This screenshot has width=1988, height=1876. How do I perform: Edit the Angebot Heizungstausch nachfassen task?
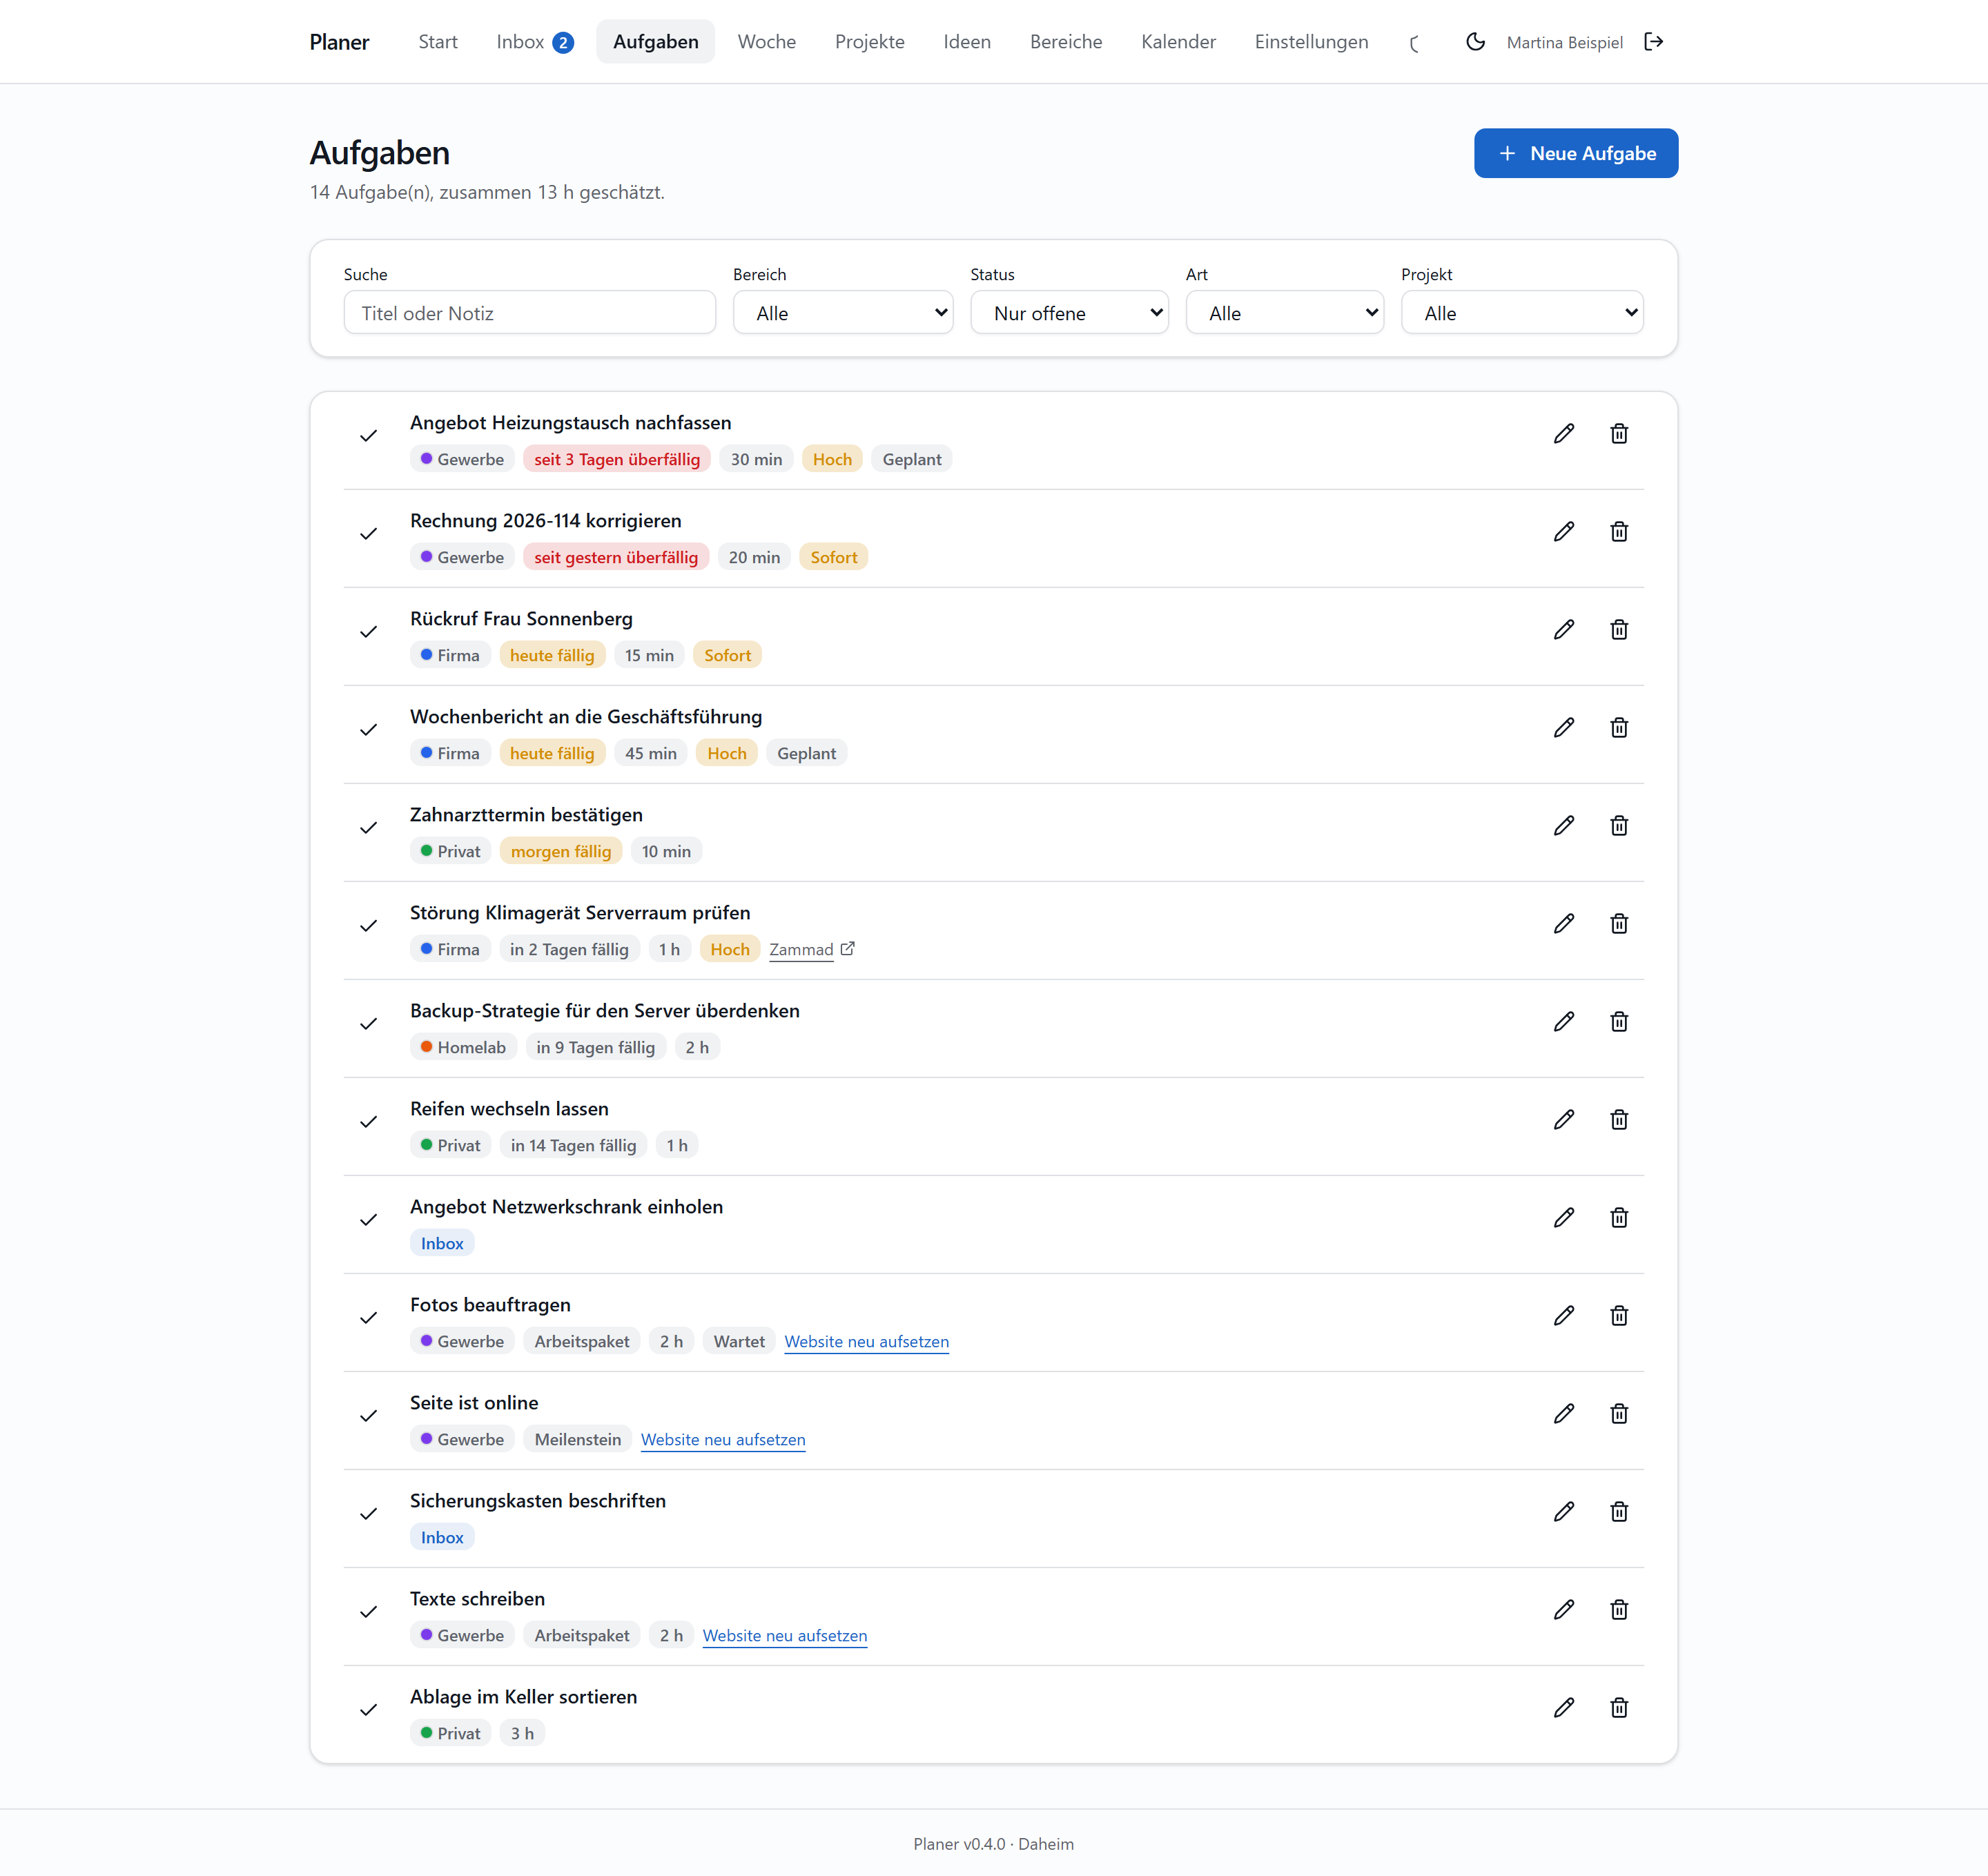click(1564, 434)
